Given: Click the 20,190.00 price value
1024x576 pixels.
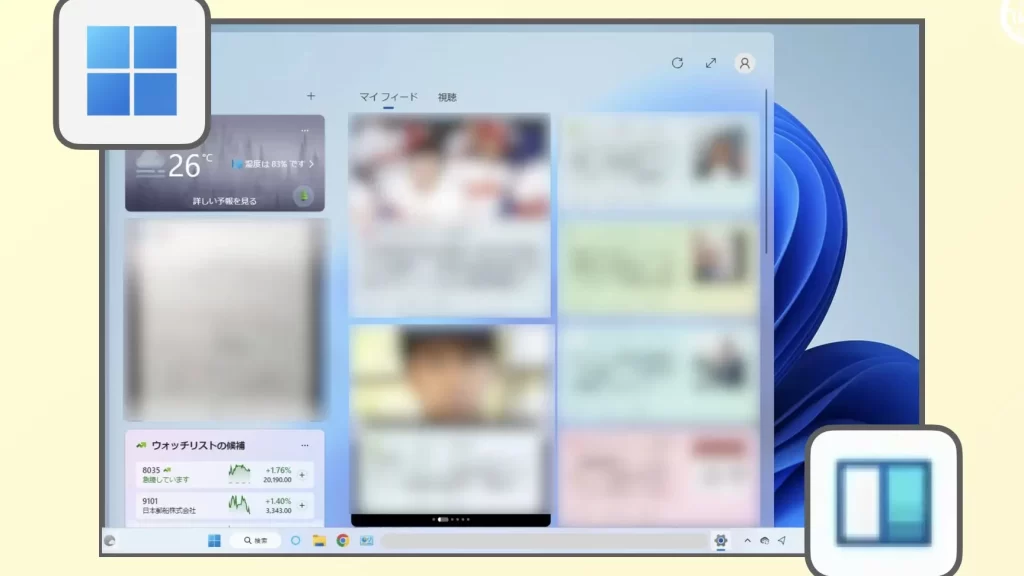Looking at the screenshot, I should click(x=277, y=479).
